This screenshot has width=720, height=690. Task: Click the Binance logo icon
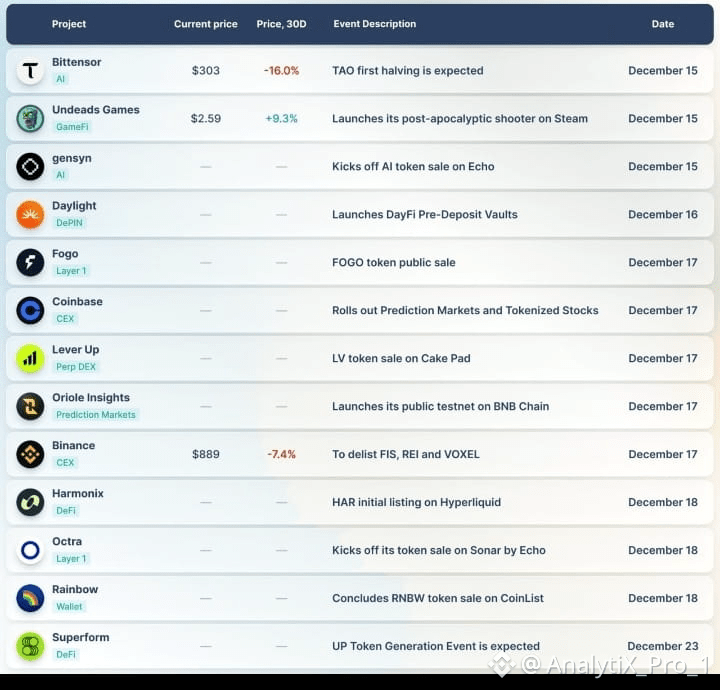pos(30,454)
